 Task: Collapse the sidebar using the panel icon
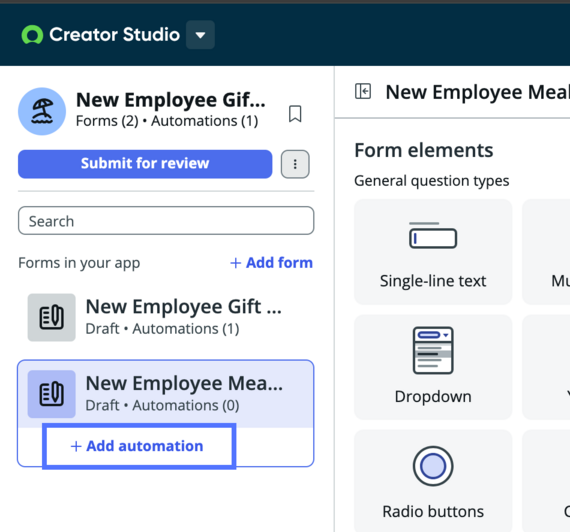pos(363,91)
